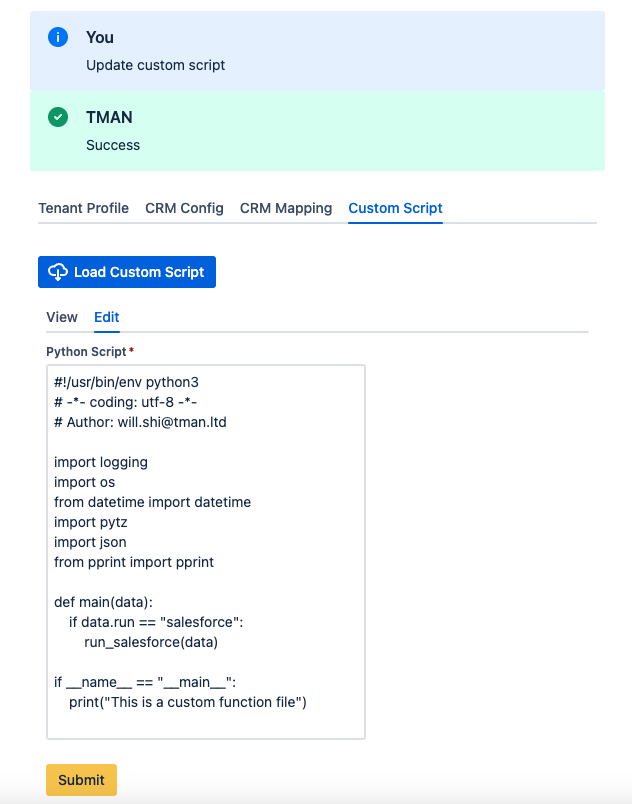Click the 'def main(data):' line
This screenshot has height=804, width=632.
point(104,602)
